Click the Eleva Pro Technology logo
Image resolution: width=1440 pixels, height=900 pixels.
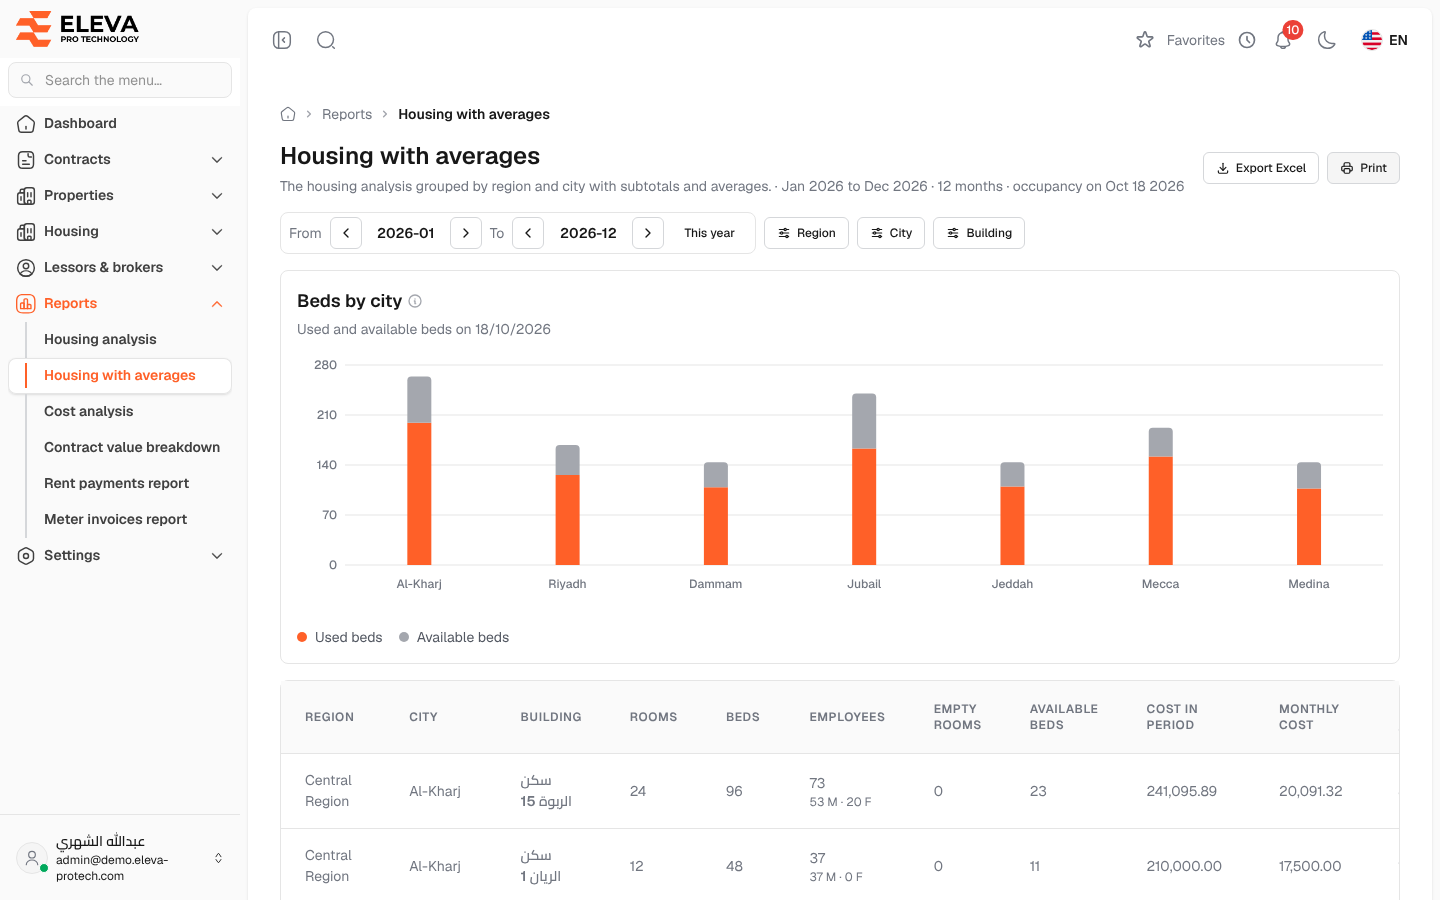point(78,29)
